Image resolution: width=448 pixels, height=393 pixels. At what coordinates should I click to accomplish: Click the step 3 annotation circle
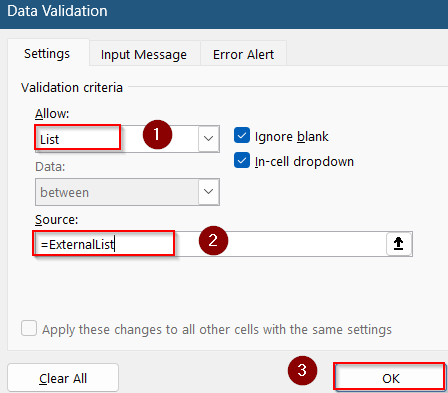(302, 370)
